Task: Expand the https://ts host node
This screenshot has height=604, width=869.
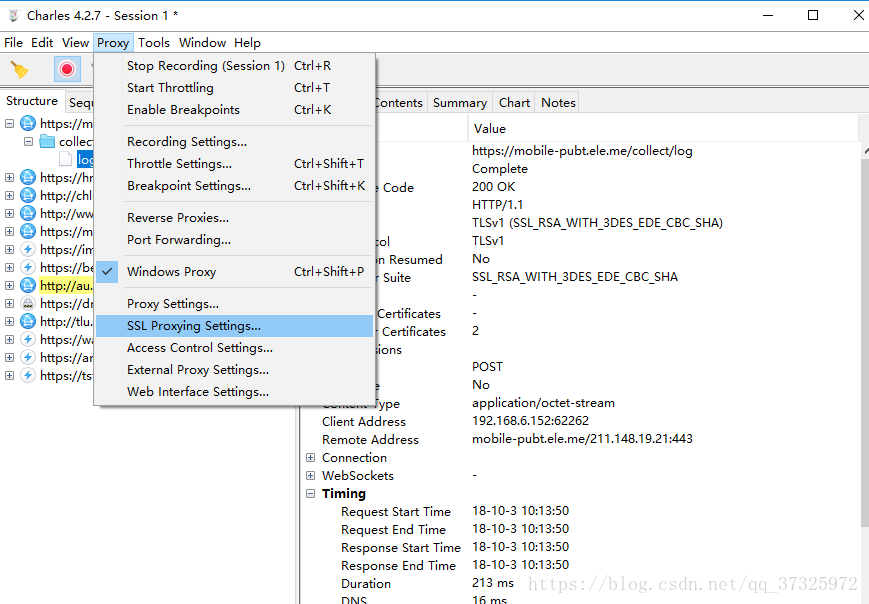Action: (9, 375)
